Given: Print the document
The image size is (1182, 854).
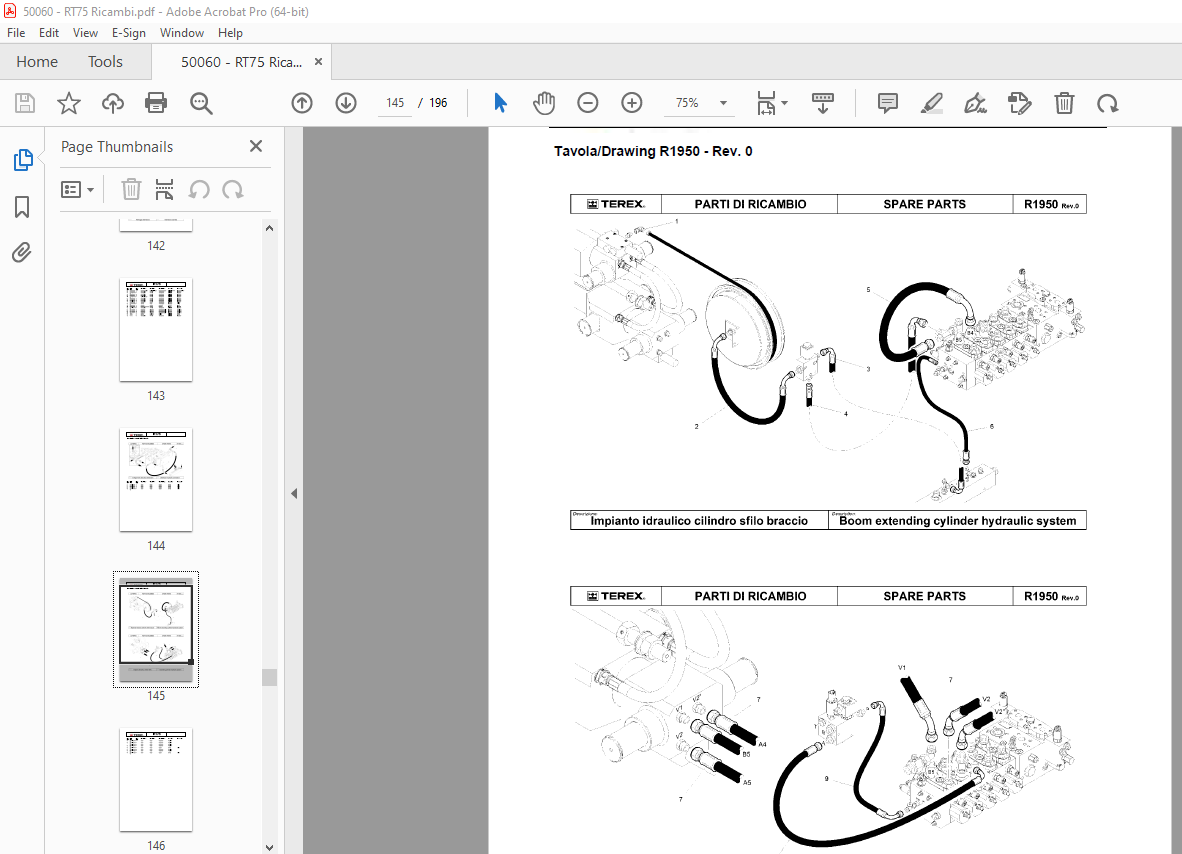Looking at the screenshot, I should coord(156,103).
